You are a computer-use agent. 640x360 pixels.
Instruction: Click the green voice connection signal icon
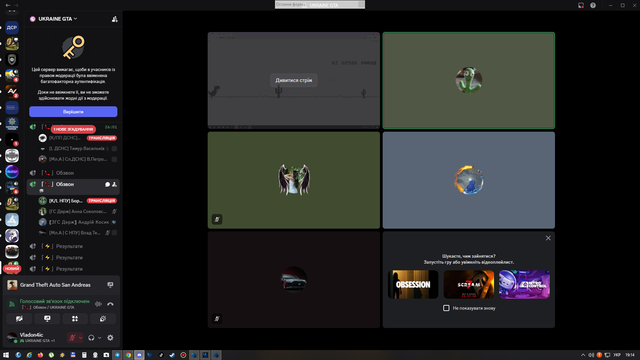(12, 304)
